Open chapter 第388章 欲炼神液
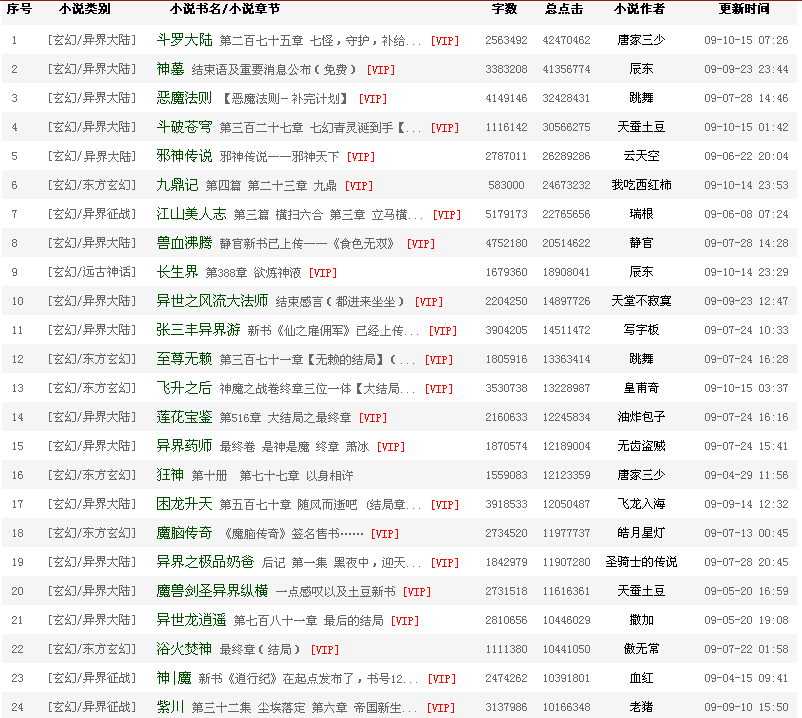Screen dimensions: 802x718 [x=253, y=273]
